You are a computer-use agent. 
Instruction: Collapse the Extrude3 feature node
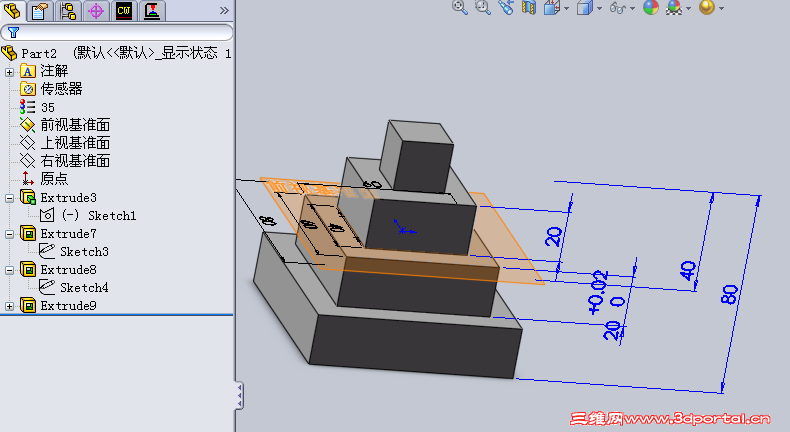(x=9, y=198)
